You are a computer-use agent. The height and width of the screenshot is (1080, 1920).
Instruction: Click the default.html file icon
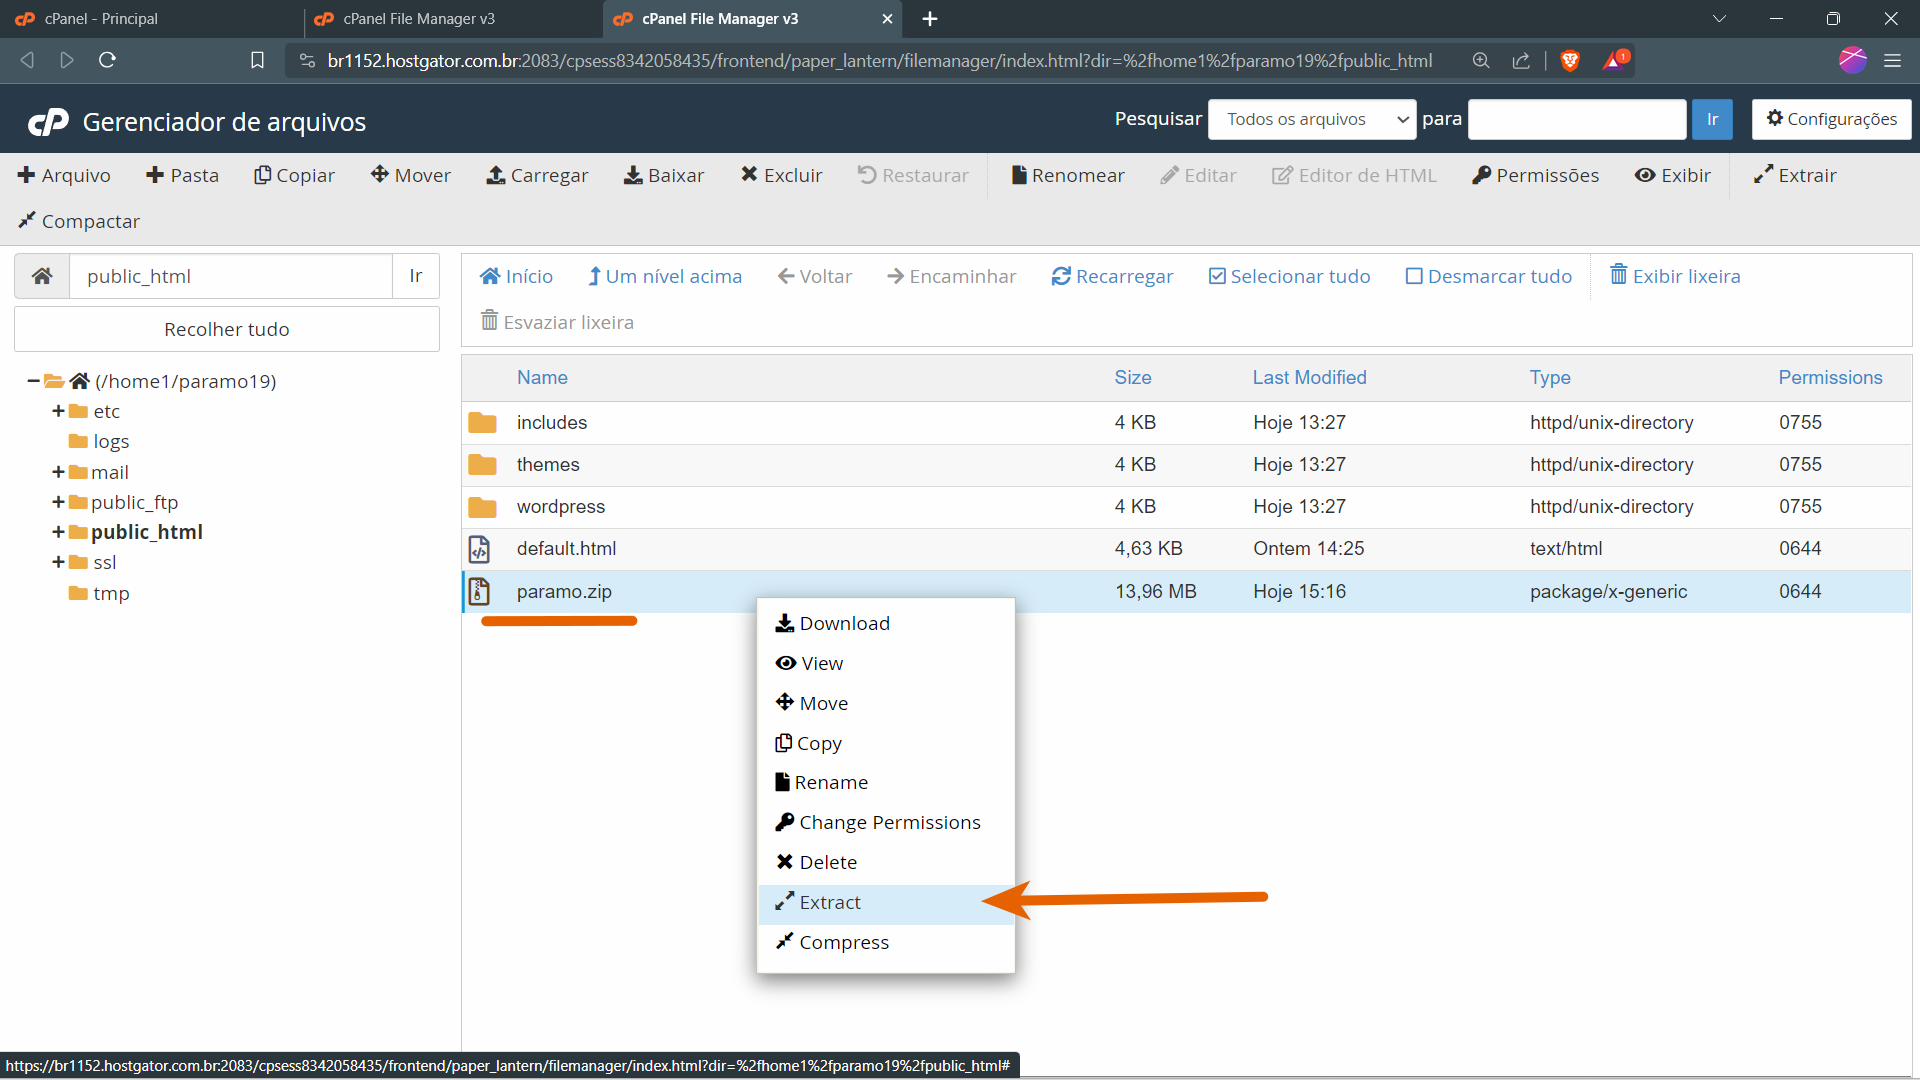[x=480, y=549]
